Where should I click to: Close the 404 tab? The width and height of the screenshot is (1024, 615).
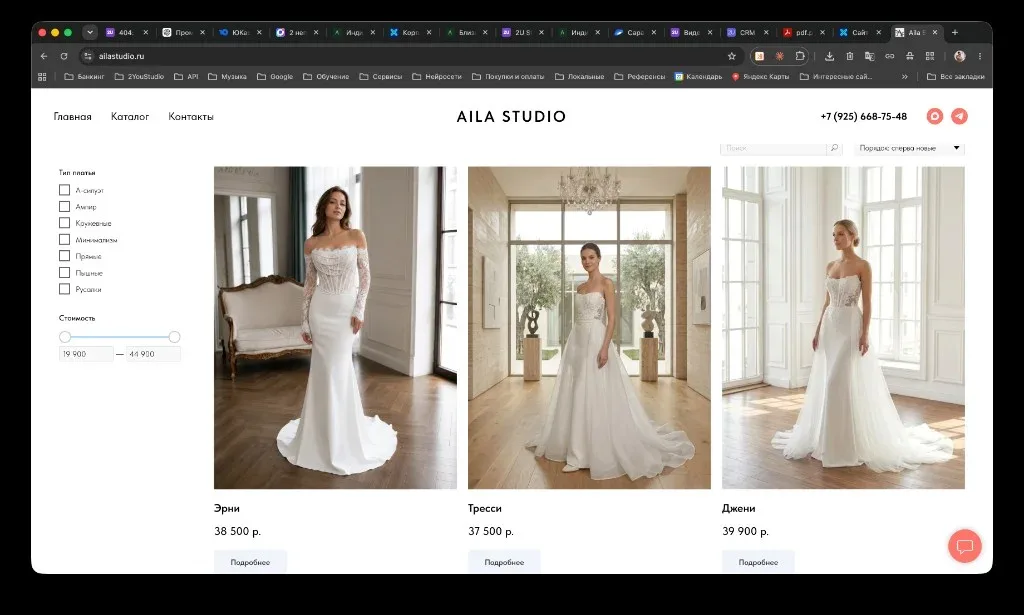pos(146,32)
